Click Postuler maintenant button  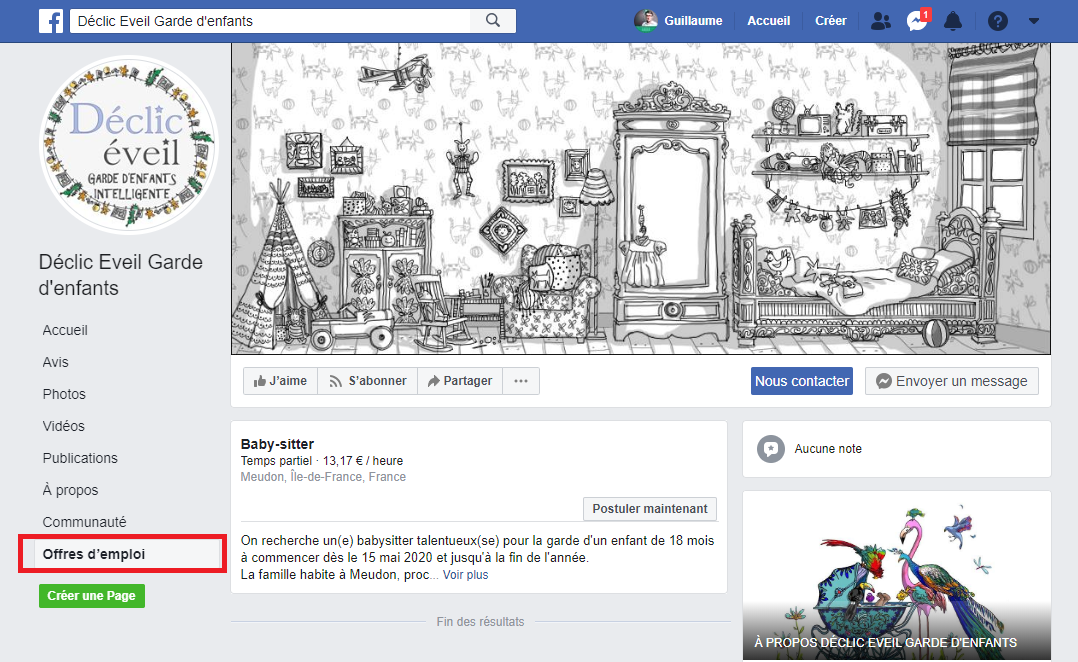pyautogui.click(x=650, y=509)
